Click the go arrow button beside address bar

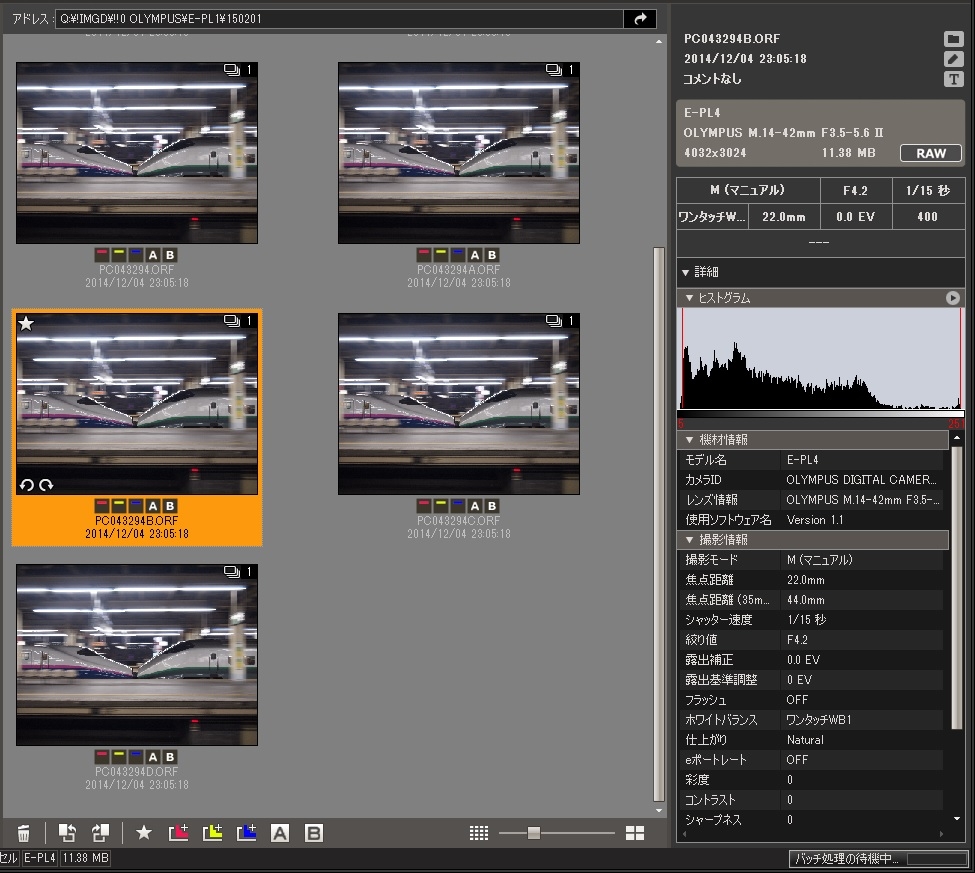click(x=639, y=19)
